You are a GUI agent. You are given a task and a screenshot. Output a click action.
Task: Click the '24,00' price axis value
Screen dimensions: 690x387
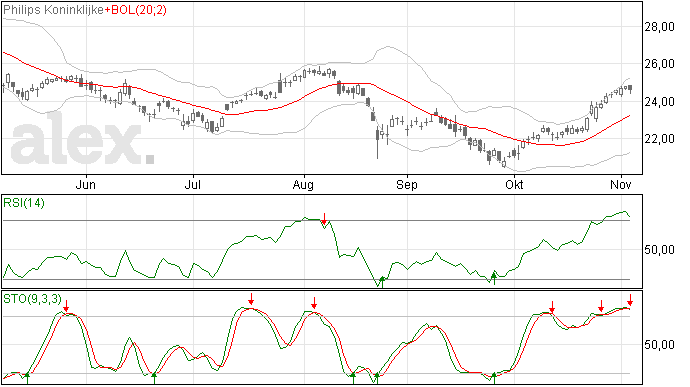point(660,102)
